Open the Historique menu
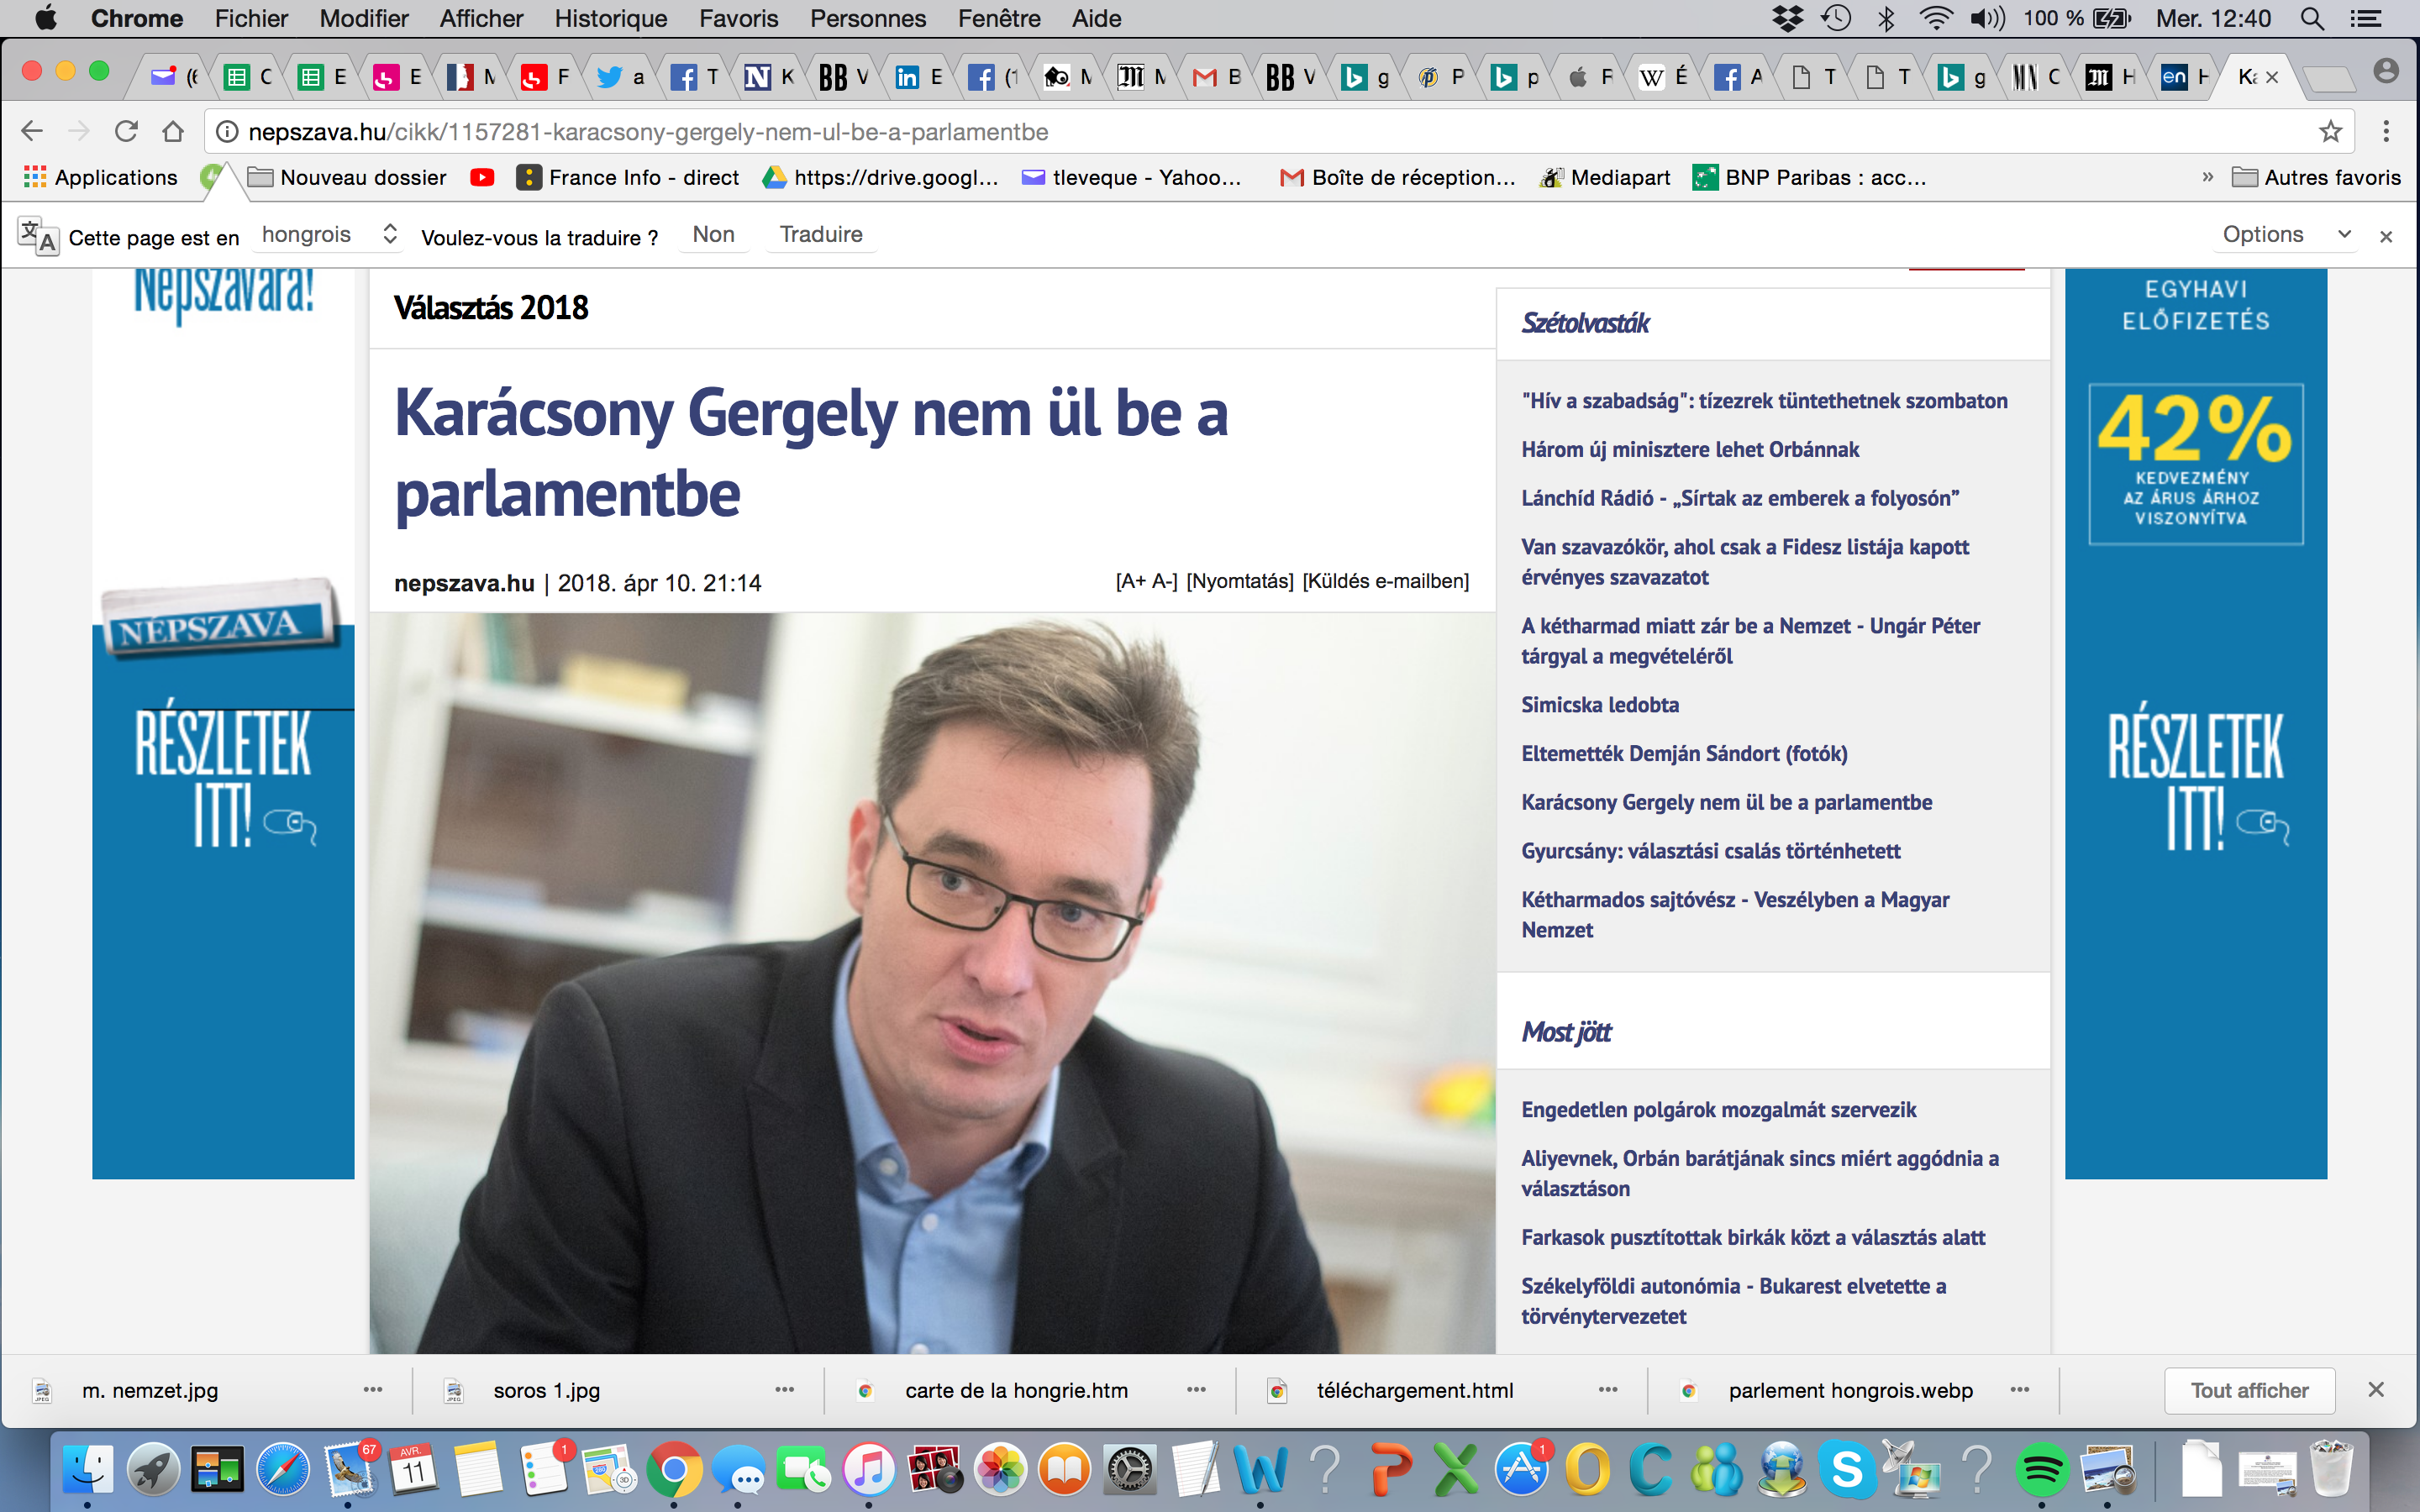 click(x=610, y=18)
